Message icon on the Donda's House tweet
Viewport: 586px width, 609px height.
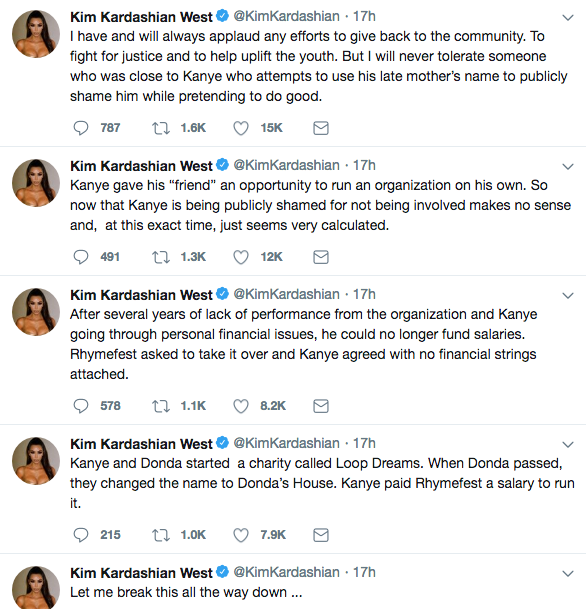coord(321,535)
